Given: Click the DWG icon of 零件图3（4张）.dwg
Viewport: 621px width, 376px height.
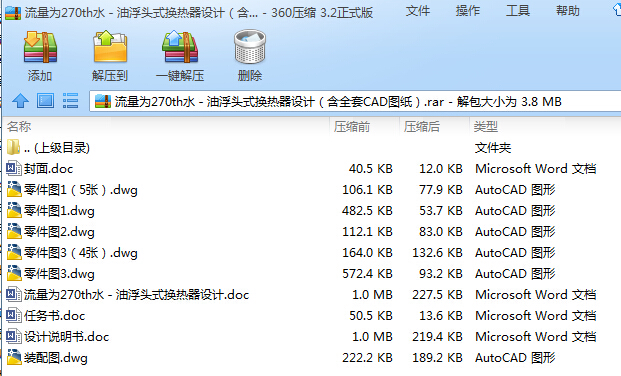Looking at the screenshot, I should [14, 252].
